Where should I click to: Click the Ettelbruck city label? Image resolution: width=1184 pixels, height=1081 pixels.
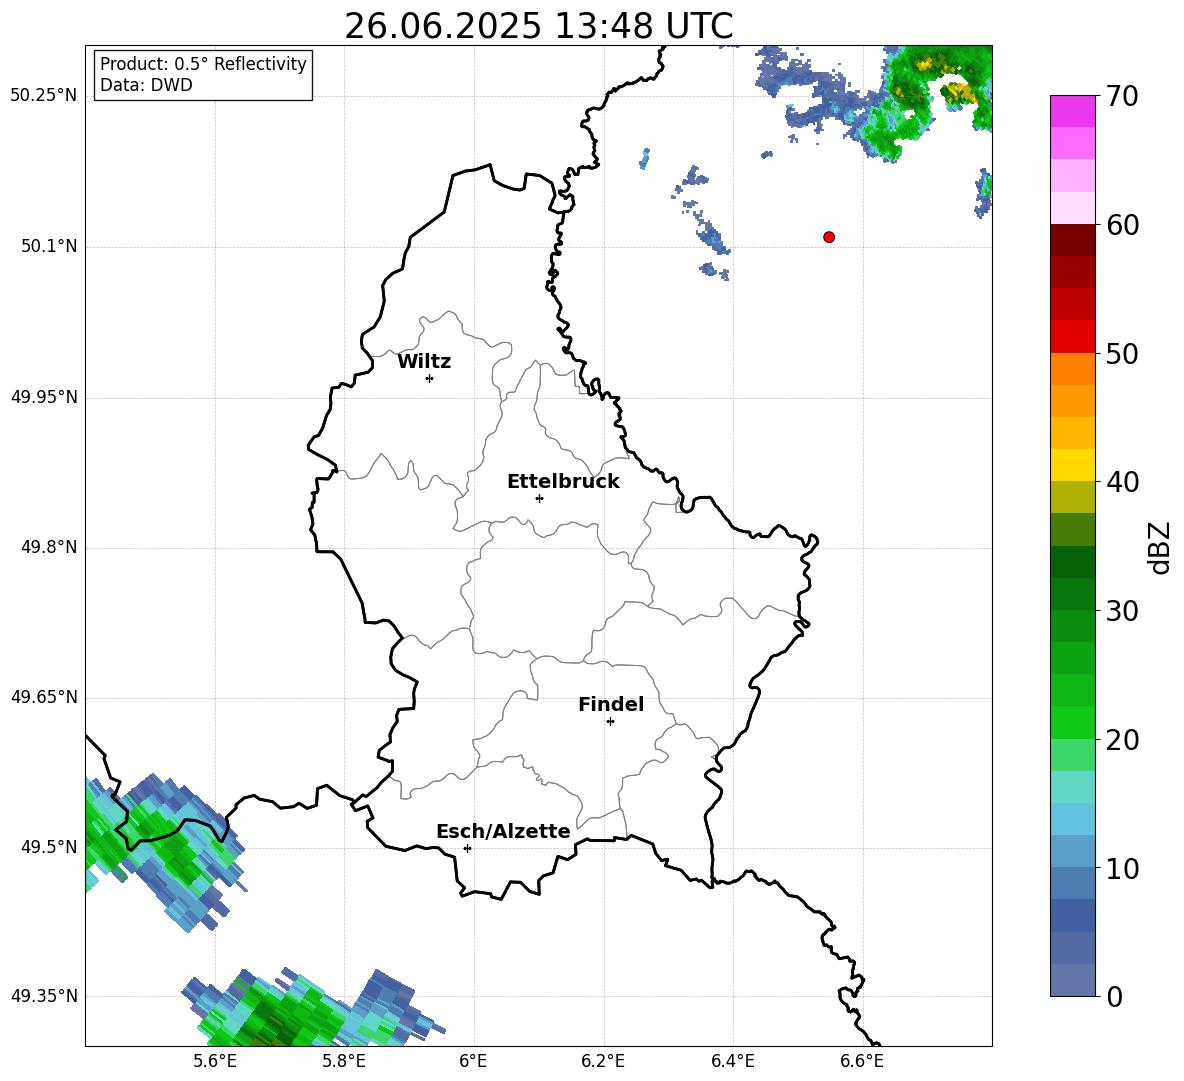pos(563,482)
